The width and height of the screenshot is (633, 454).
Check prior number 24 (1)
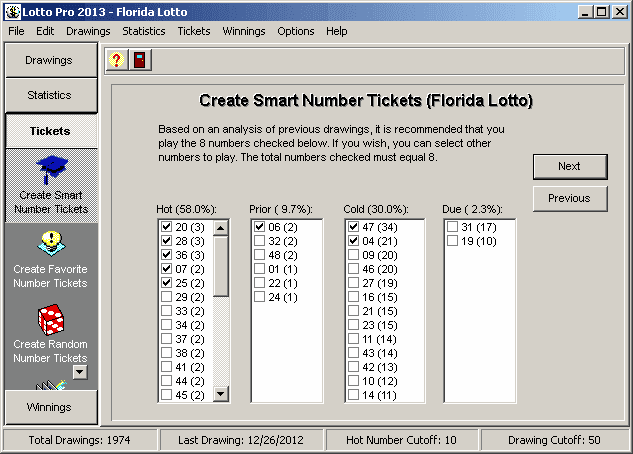point(260,297)
